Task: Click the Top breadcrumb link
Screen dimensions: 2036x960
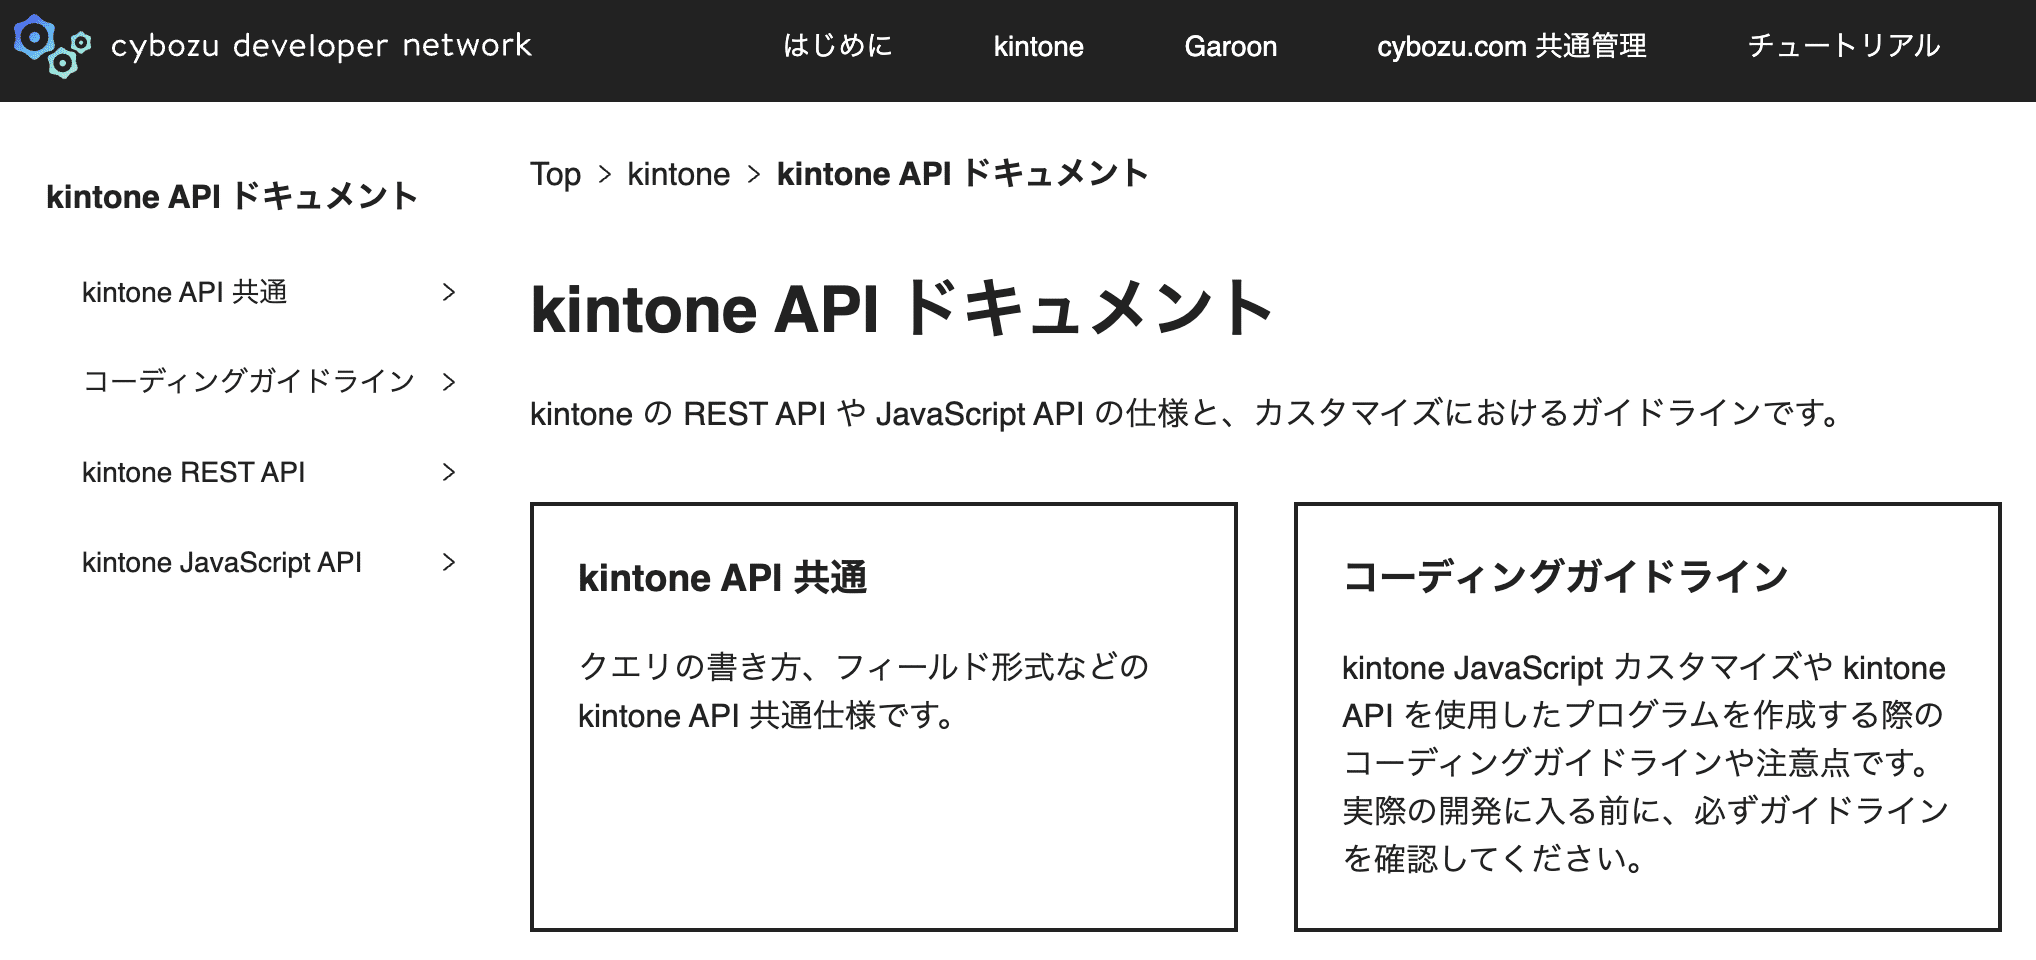Action: [555, 174]
